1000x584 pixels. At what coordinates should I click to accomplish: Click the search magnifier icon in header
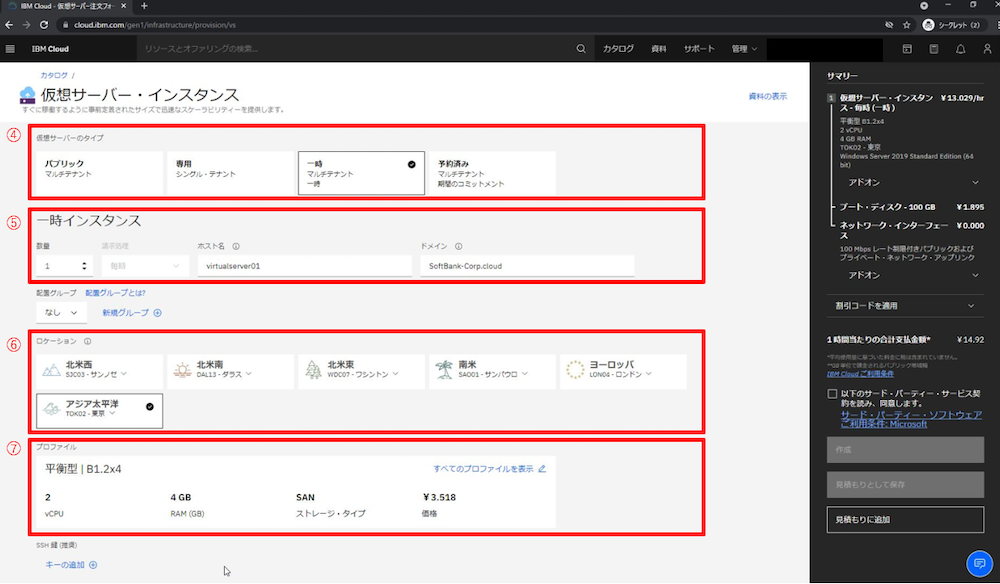581,49
